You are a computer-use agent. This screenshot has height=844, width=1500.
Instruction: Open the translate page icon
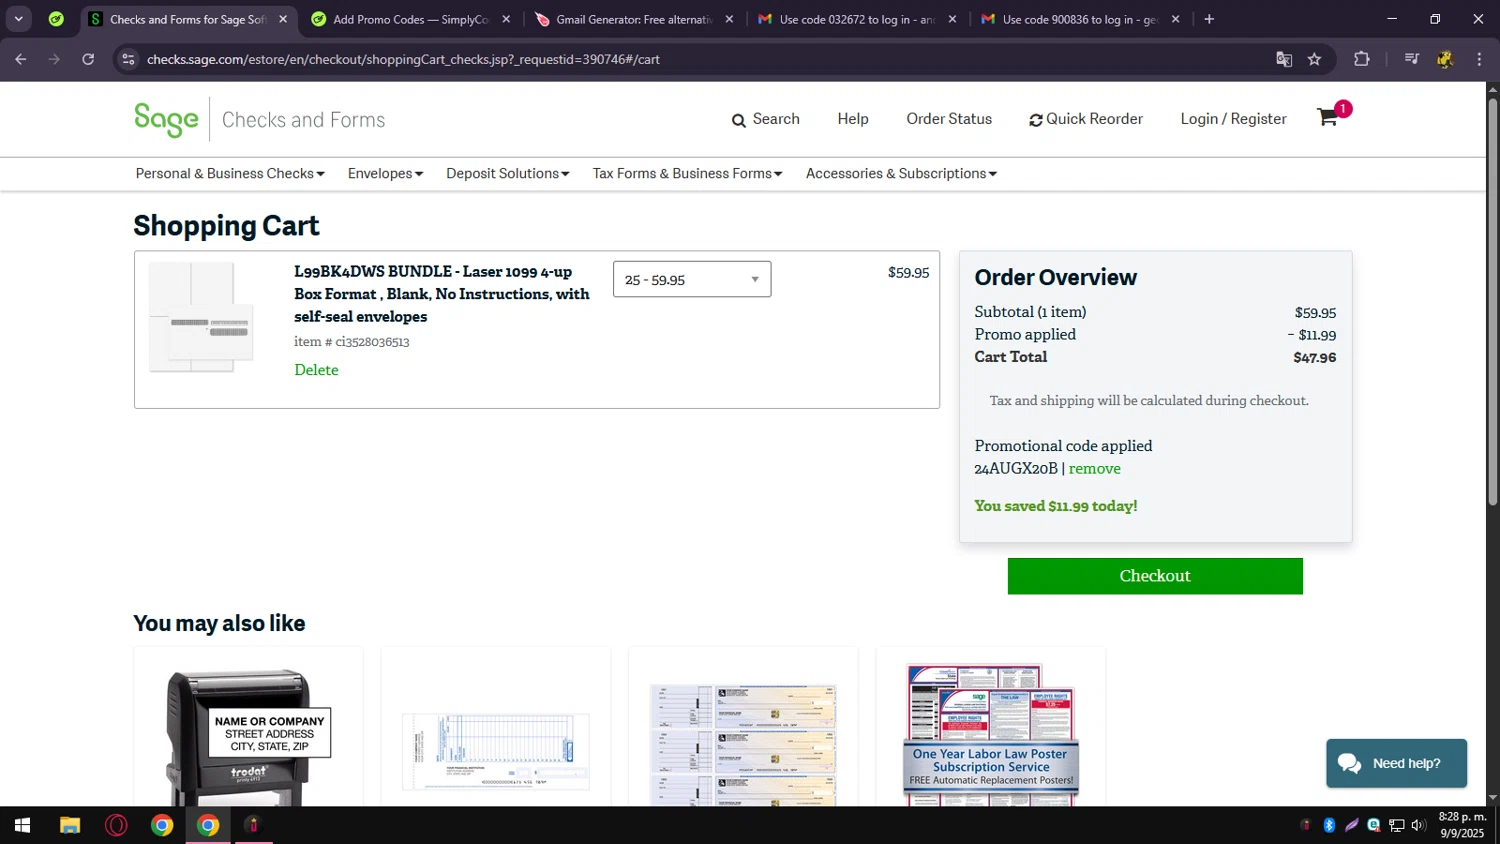[1284, 59]
